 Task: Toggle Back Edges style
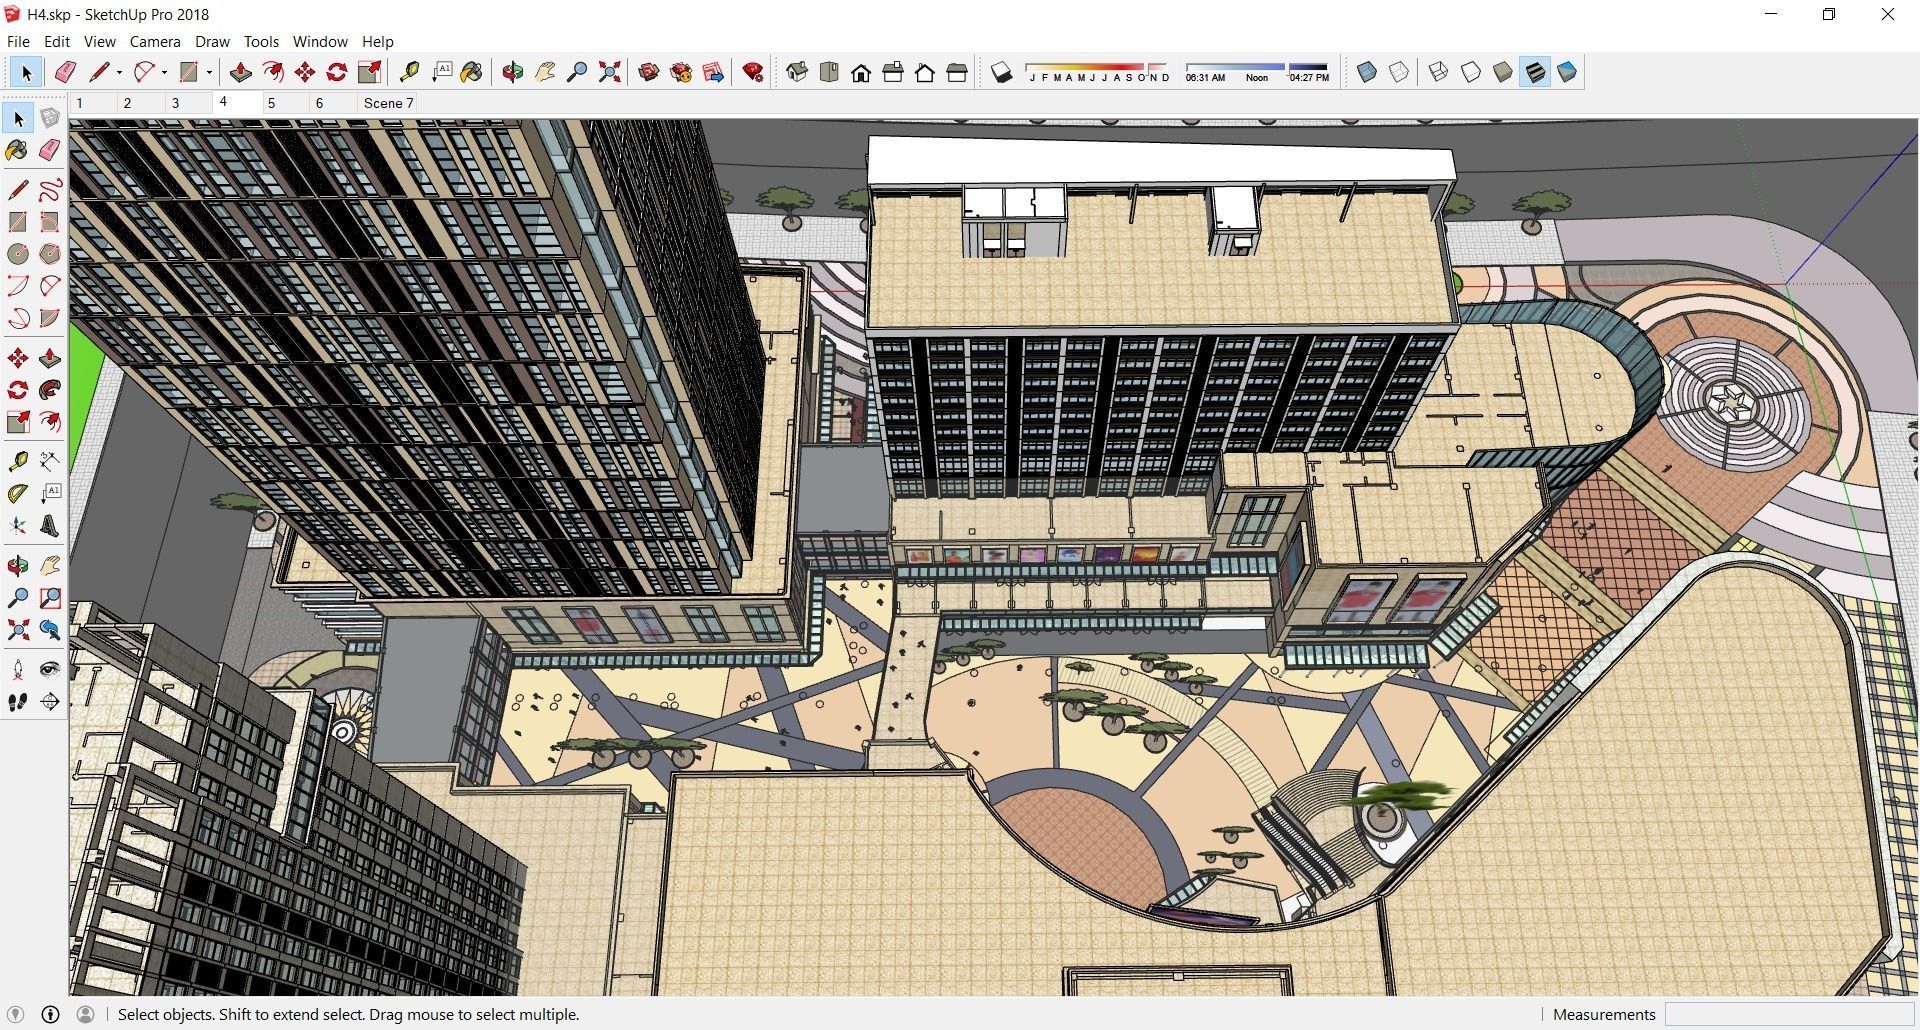1399,72
